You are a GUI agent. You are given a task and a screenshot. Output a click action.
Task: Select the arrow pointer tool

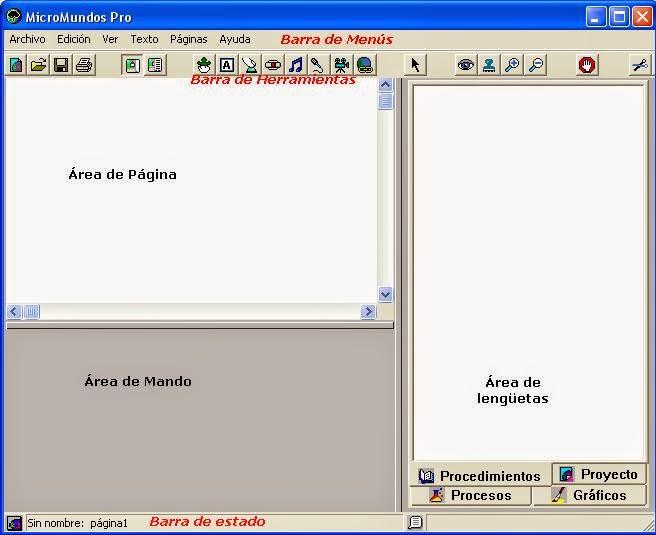tap(415, 65)
